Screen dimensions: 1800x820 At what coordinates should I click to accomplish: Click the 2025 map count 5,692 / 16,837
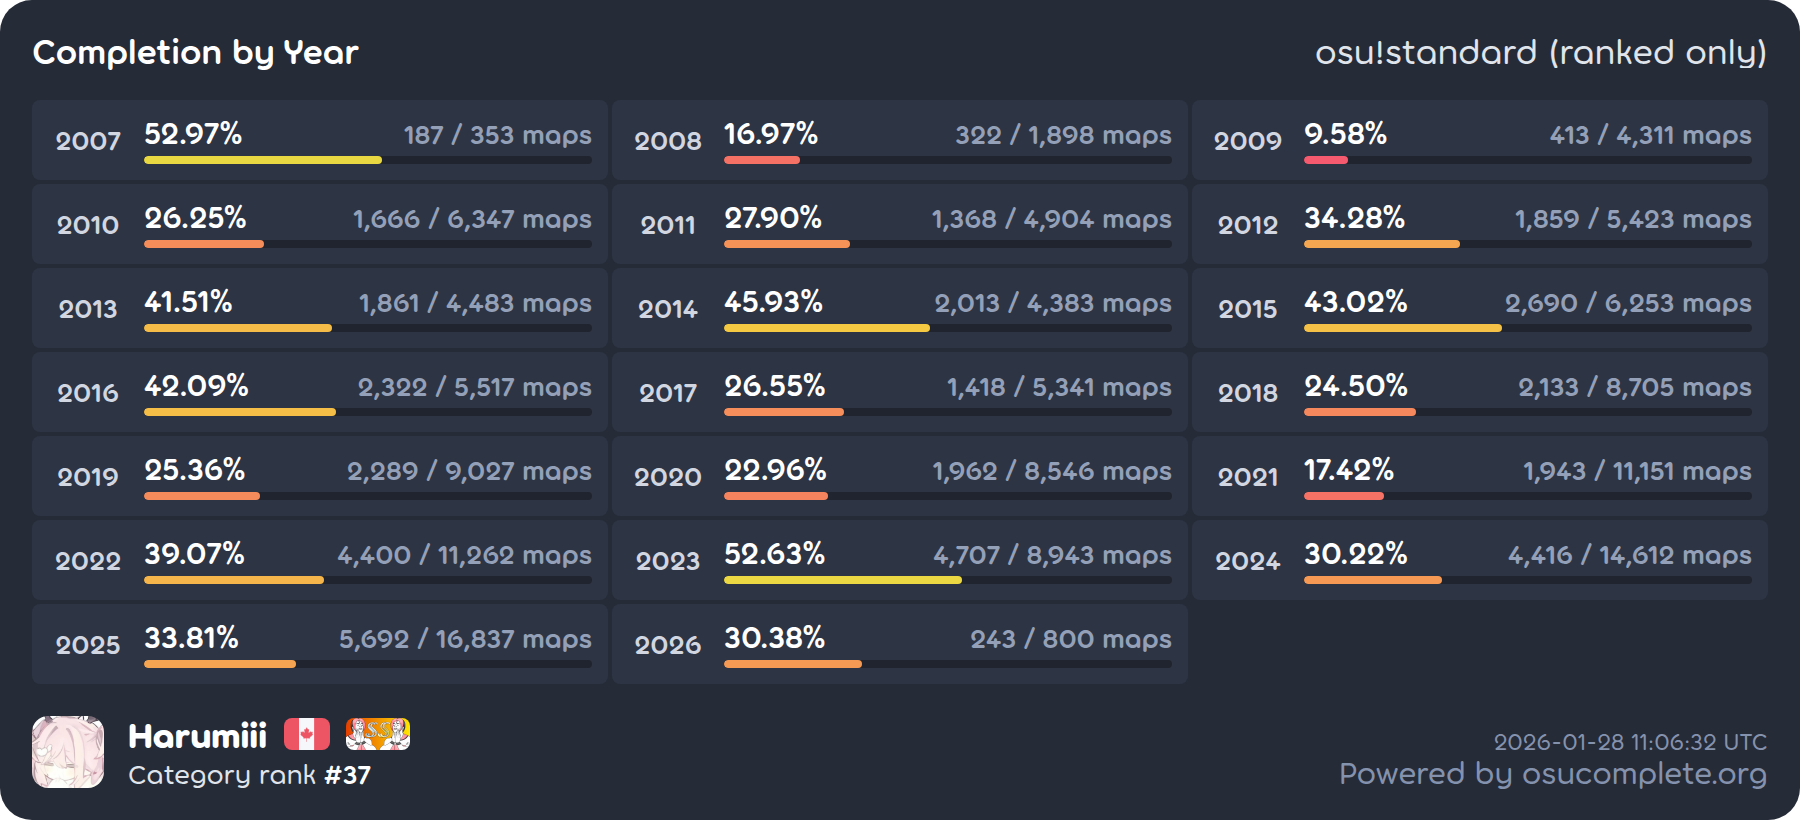(x=465, y=639)
